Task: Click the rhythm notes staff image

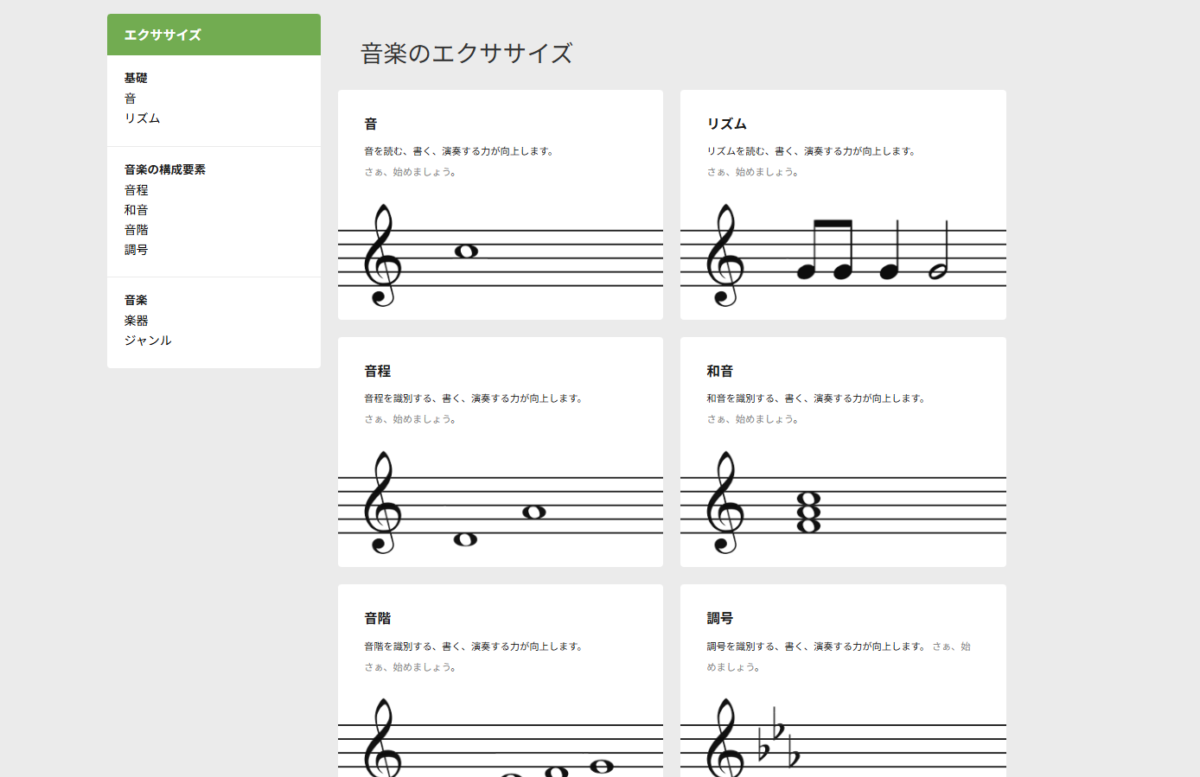Action: 843,255
